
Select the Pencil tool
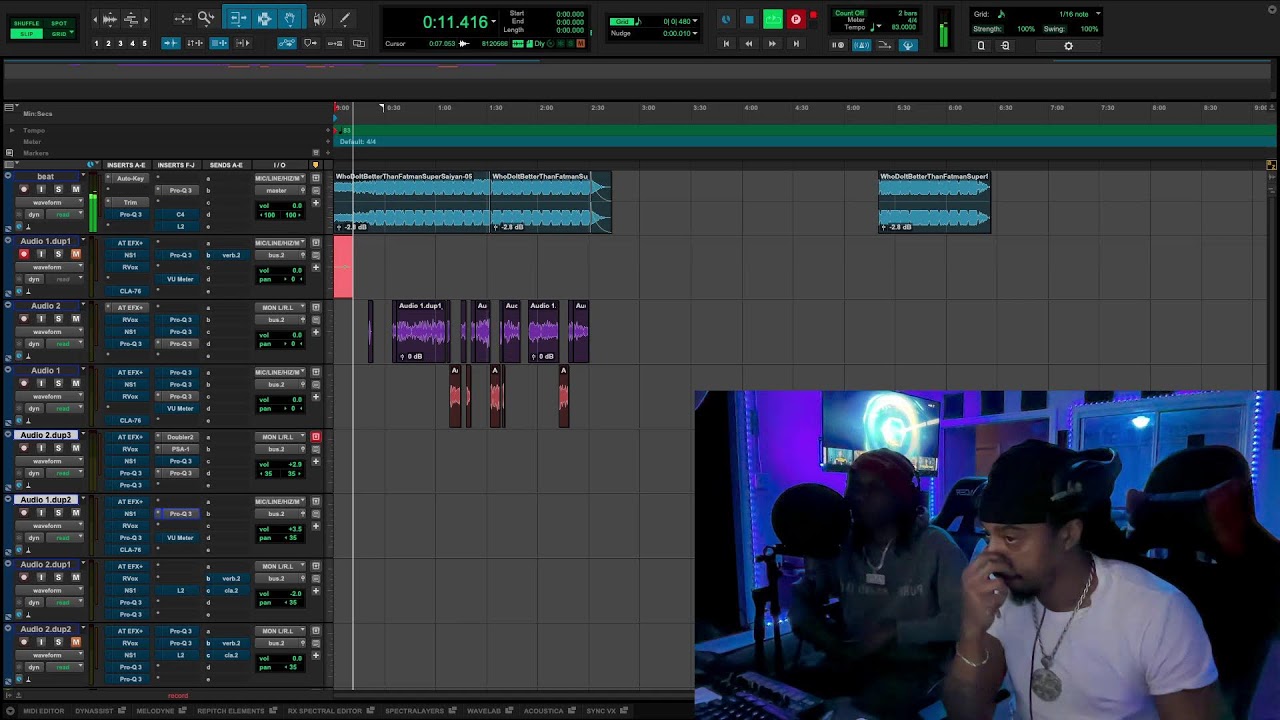pyautogui.click(x=345, y=18)
